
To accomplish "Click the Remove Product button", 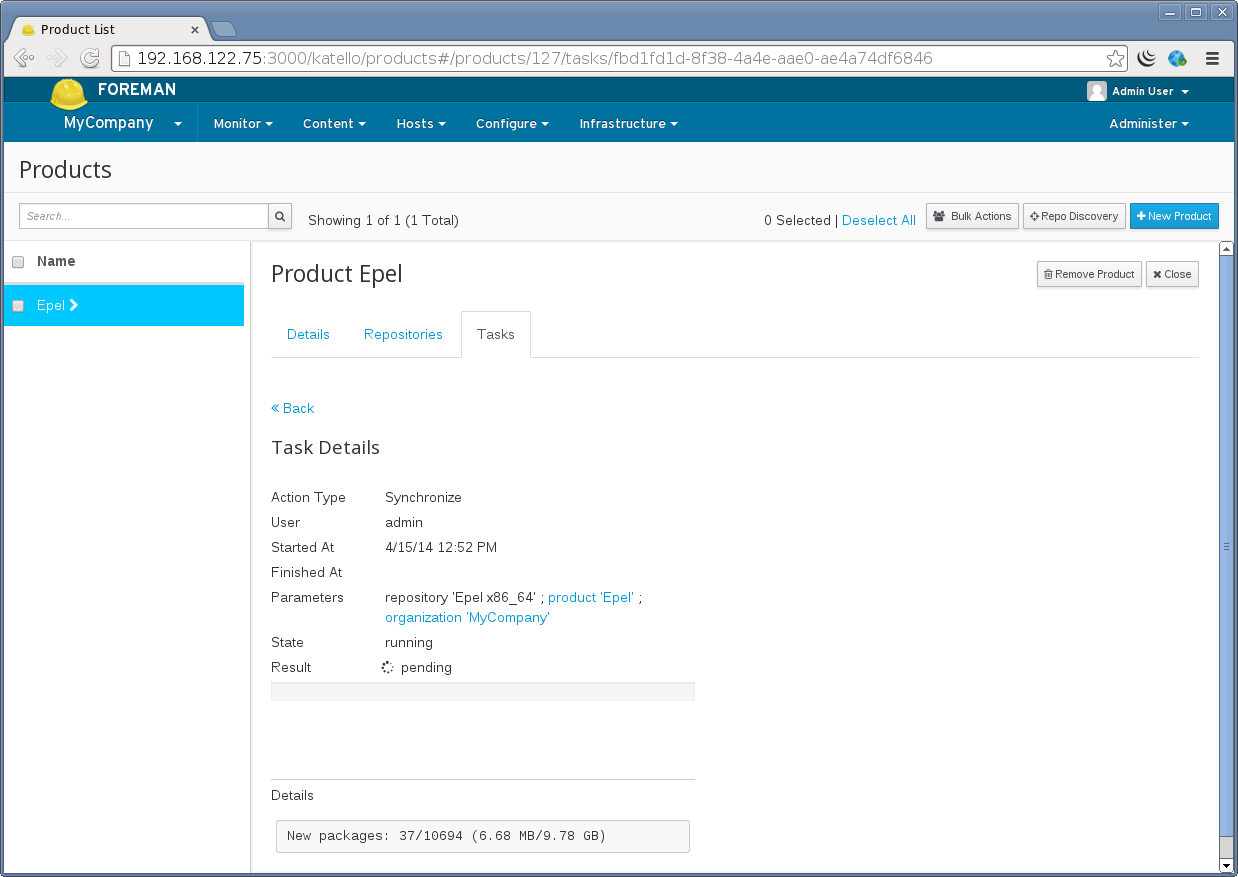I will coord(1089,274).
